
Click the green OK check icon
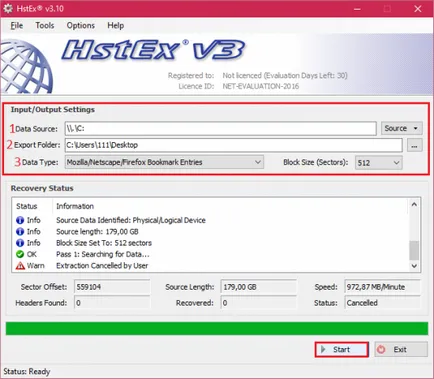point(20,254)
